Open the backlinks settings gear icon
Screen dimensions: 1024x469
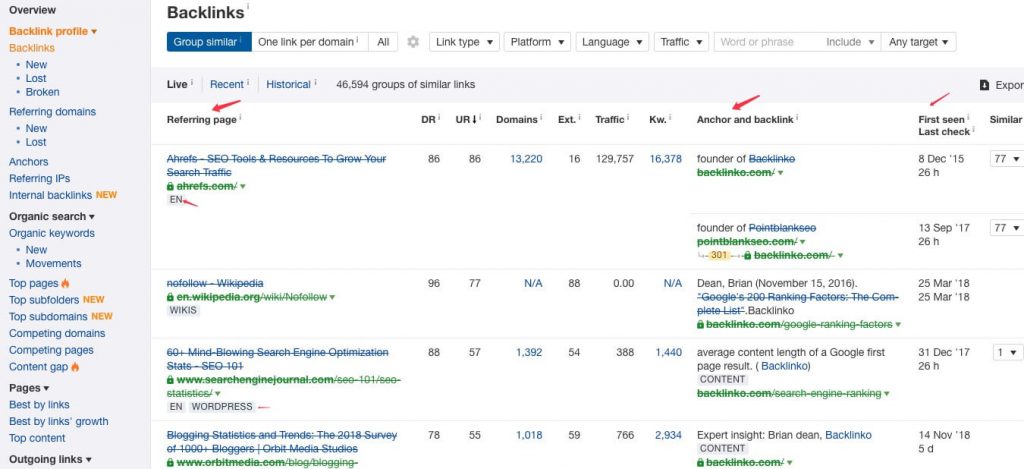pos(413,42)
